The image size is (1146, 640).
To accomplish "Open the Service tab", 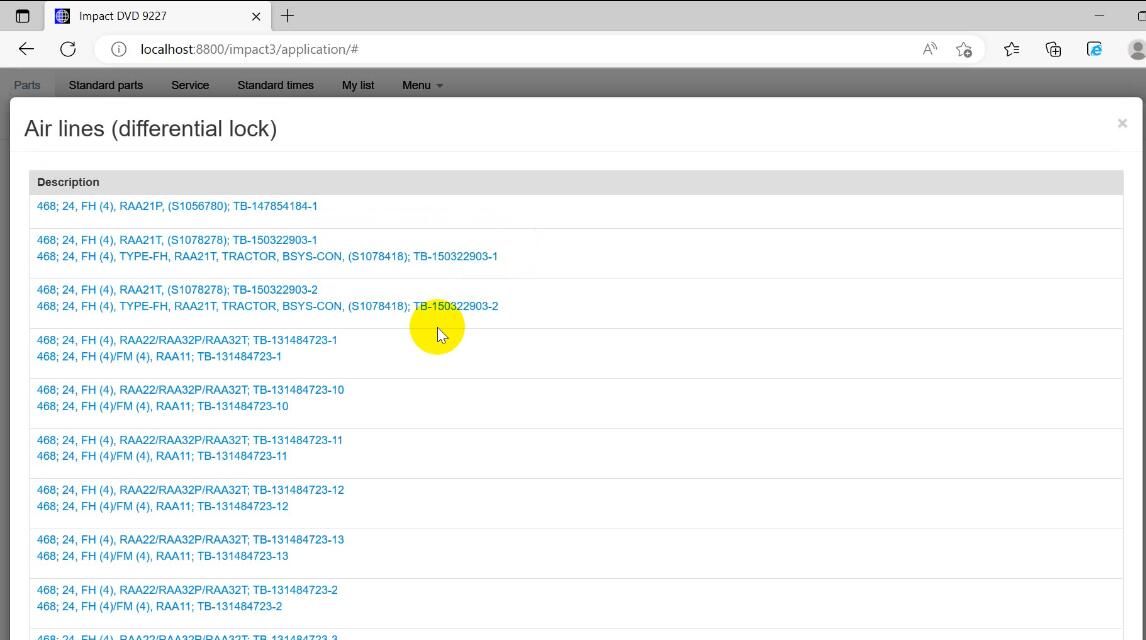I will click(x=190, y=85).
